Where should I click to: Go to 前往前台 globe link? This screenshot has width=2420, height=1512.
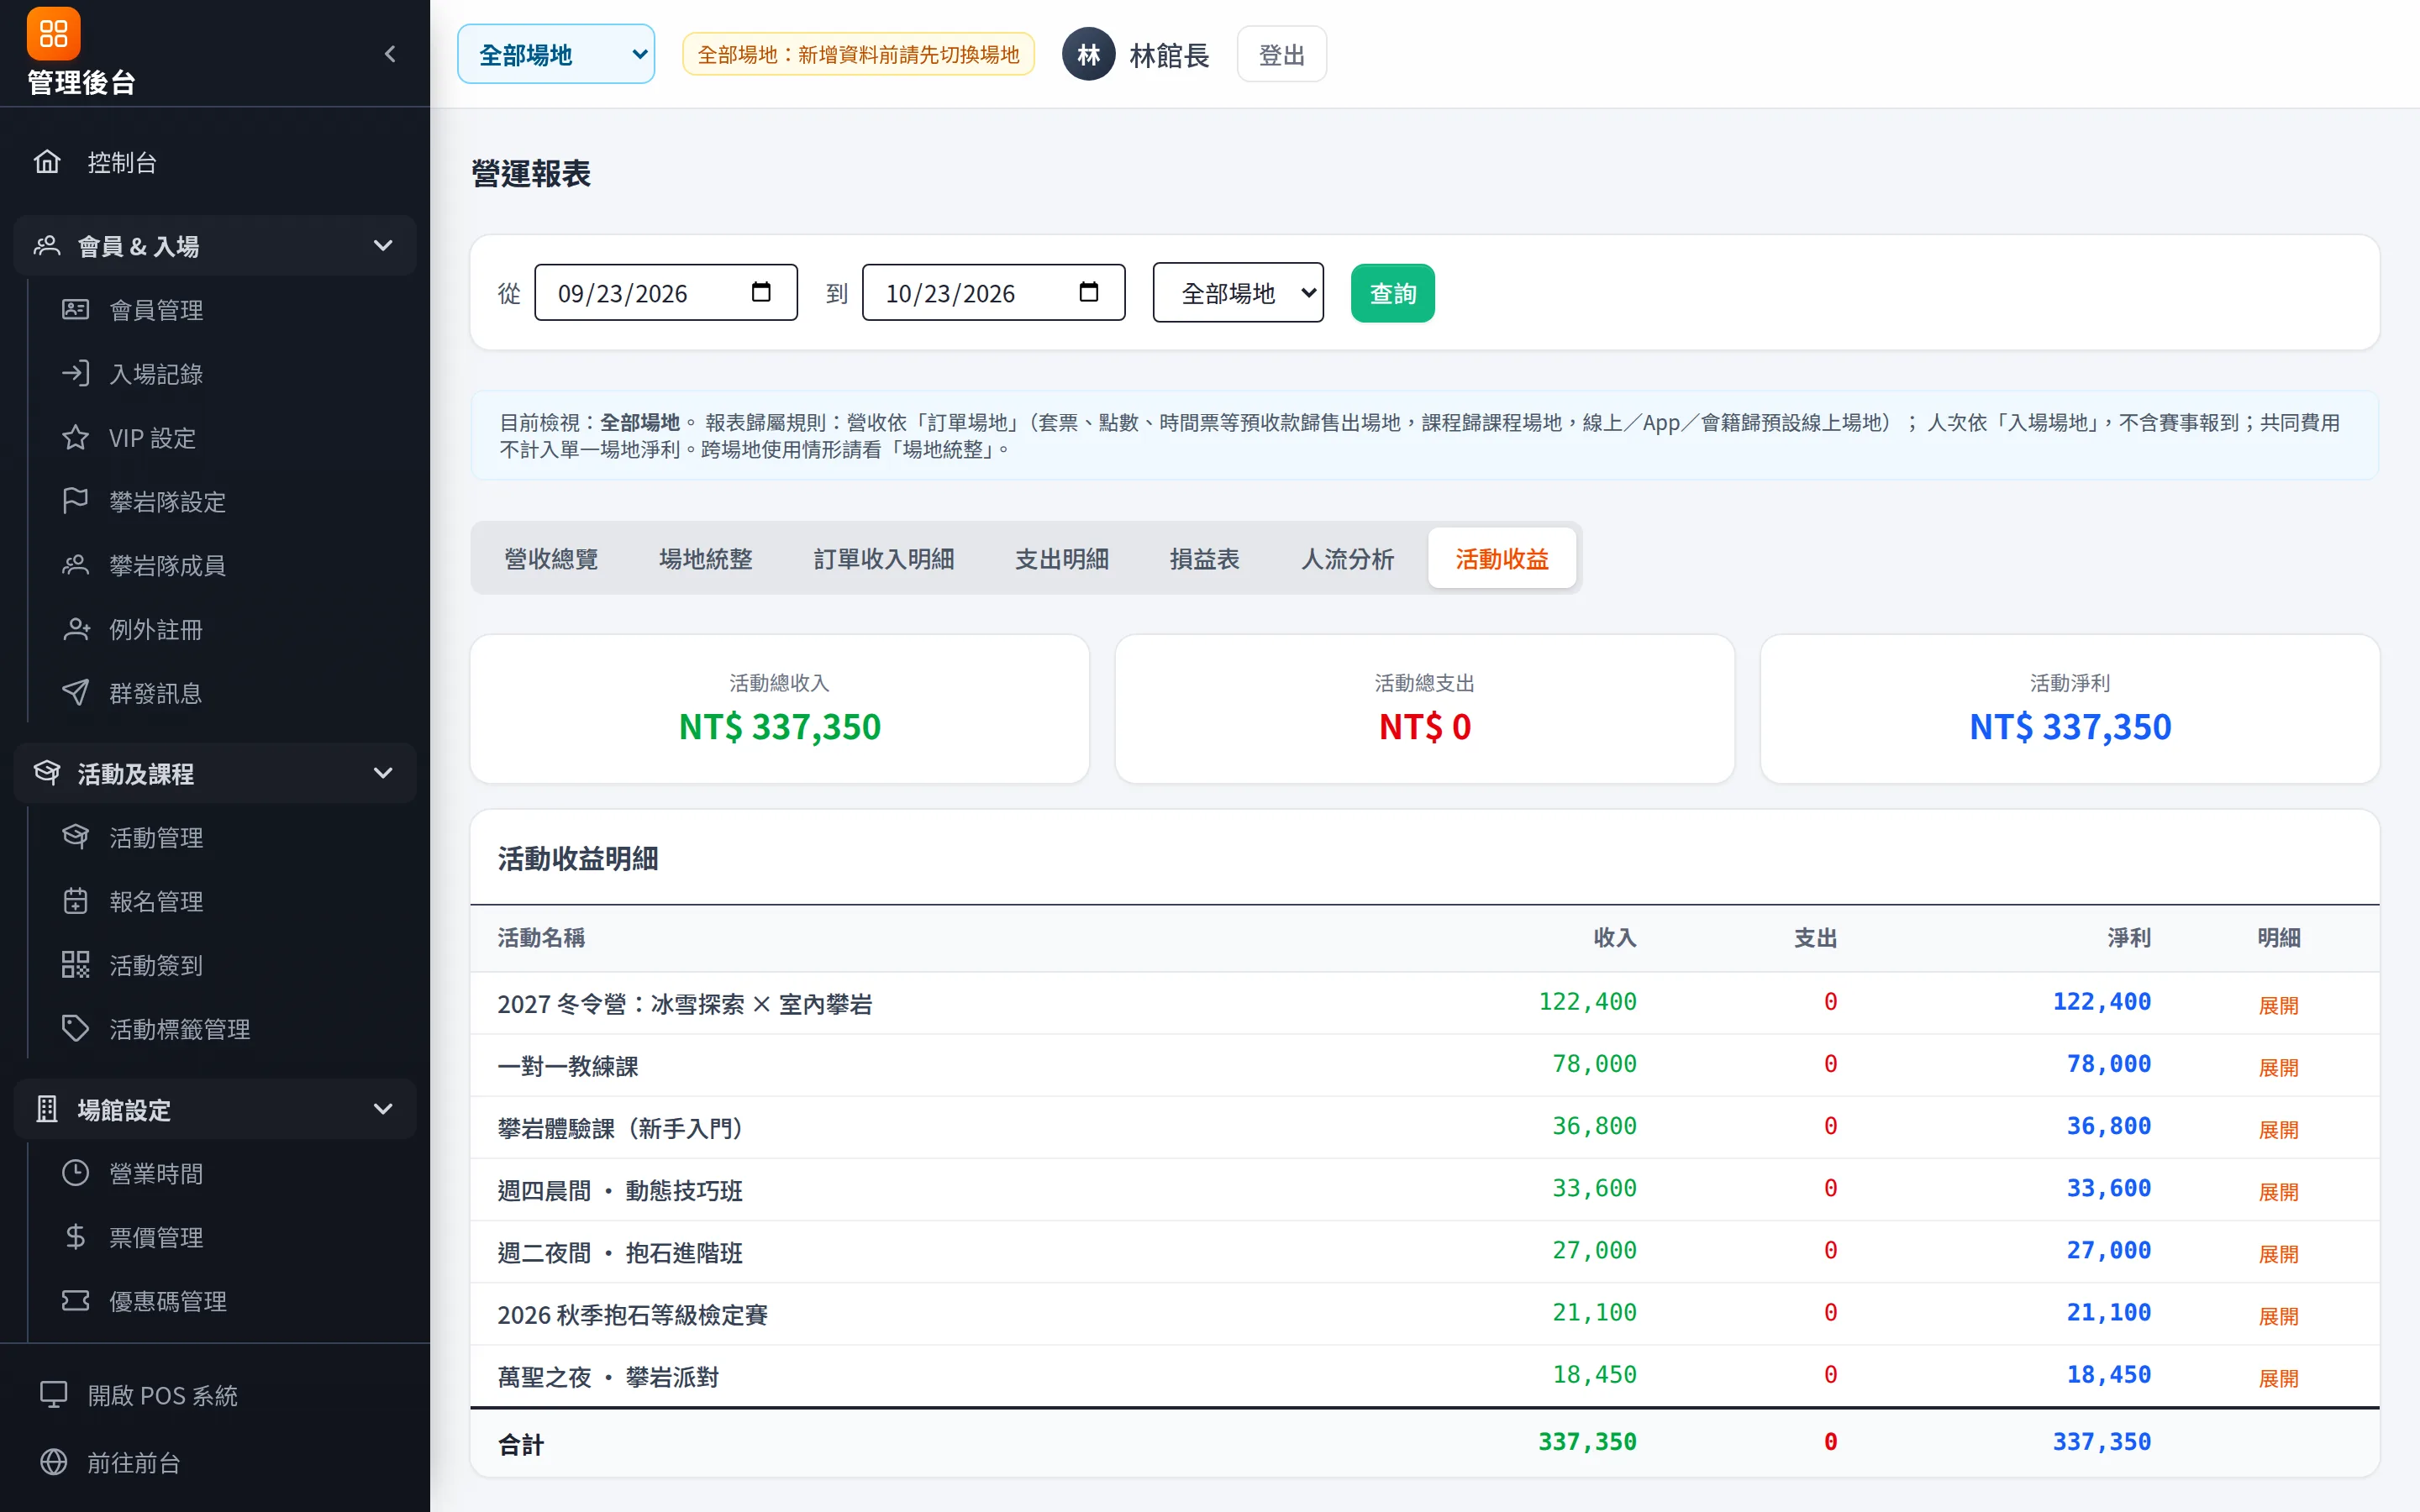pos(215,1462)
